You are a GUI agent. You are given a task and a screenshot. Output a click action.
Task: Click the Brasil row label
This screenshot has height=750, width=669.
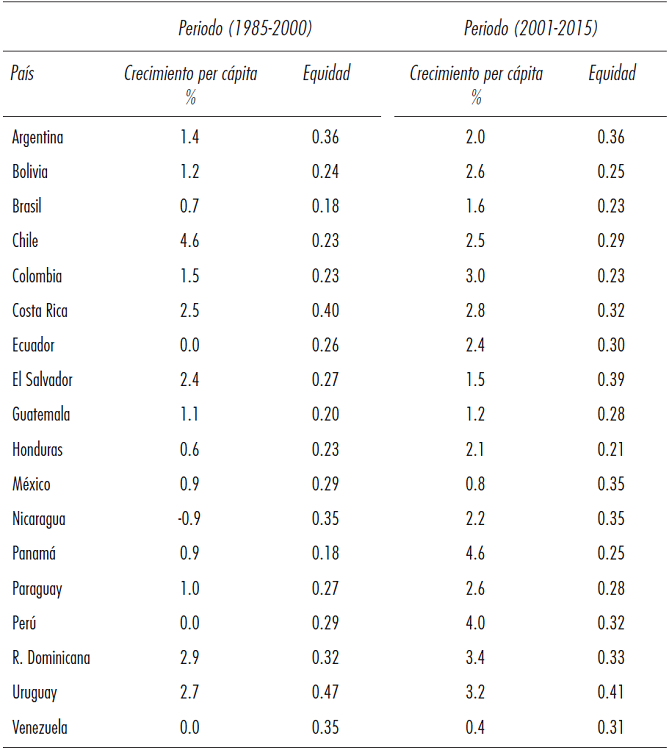(x=27, y=206)
